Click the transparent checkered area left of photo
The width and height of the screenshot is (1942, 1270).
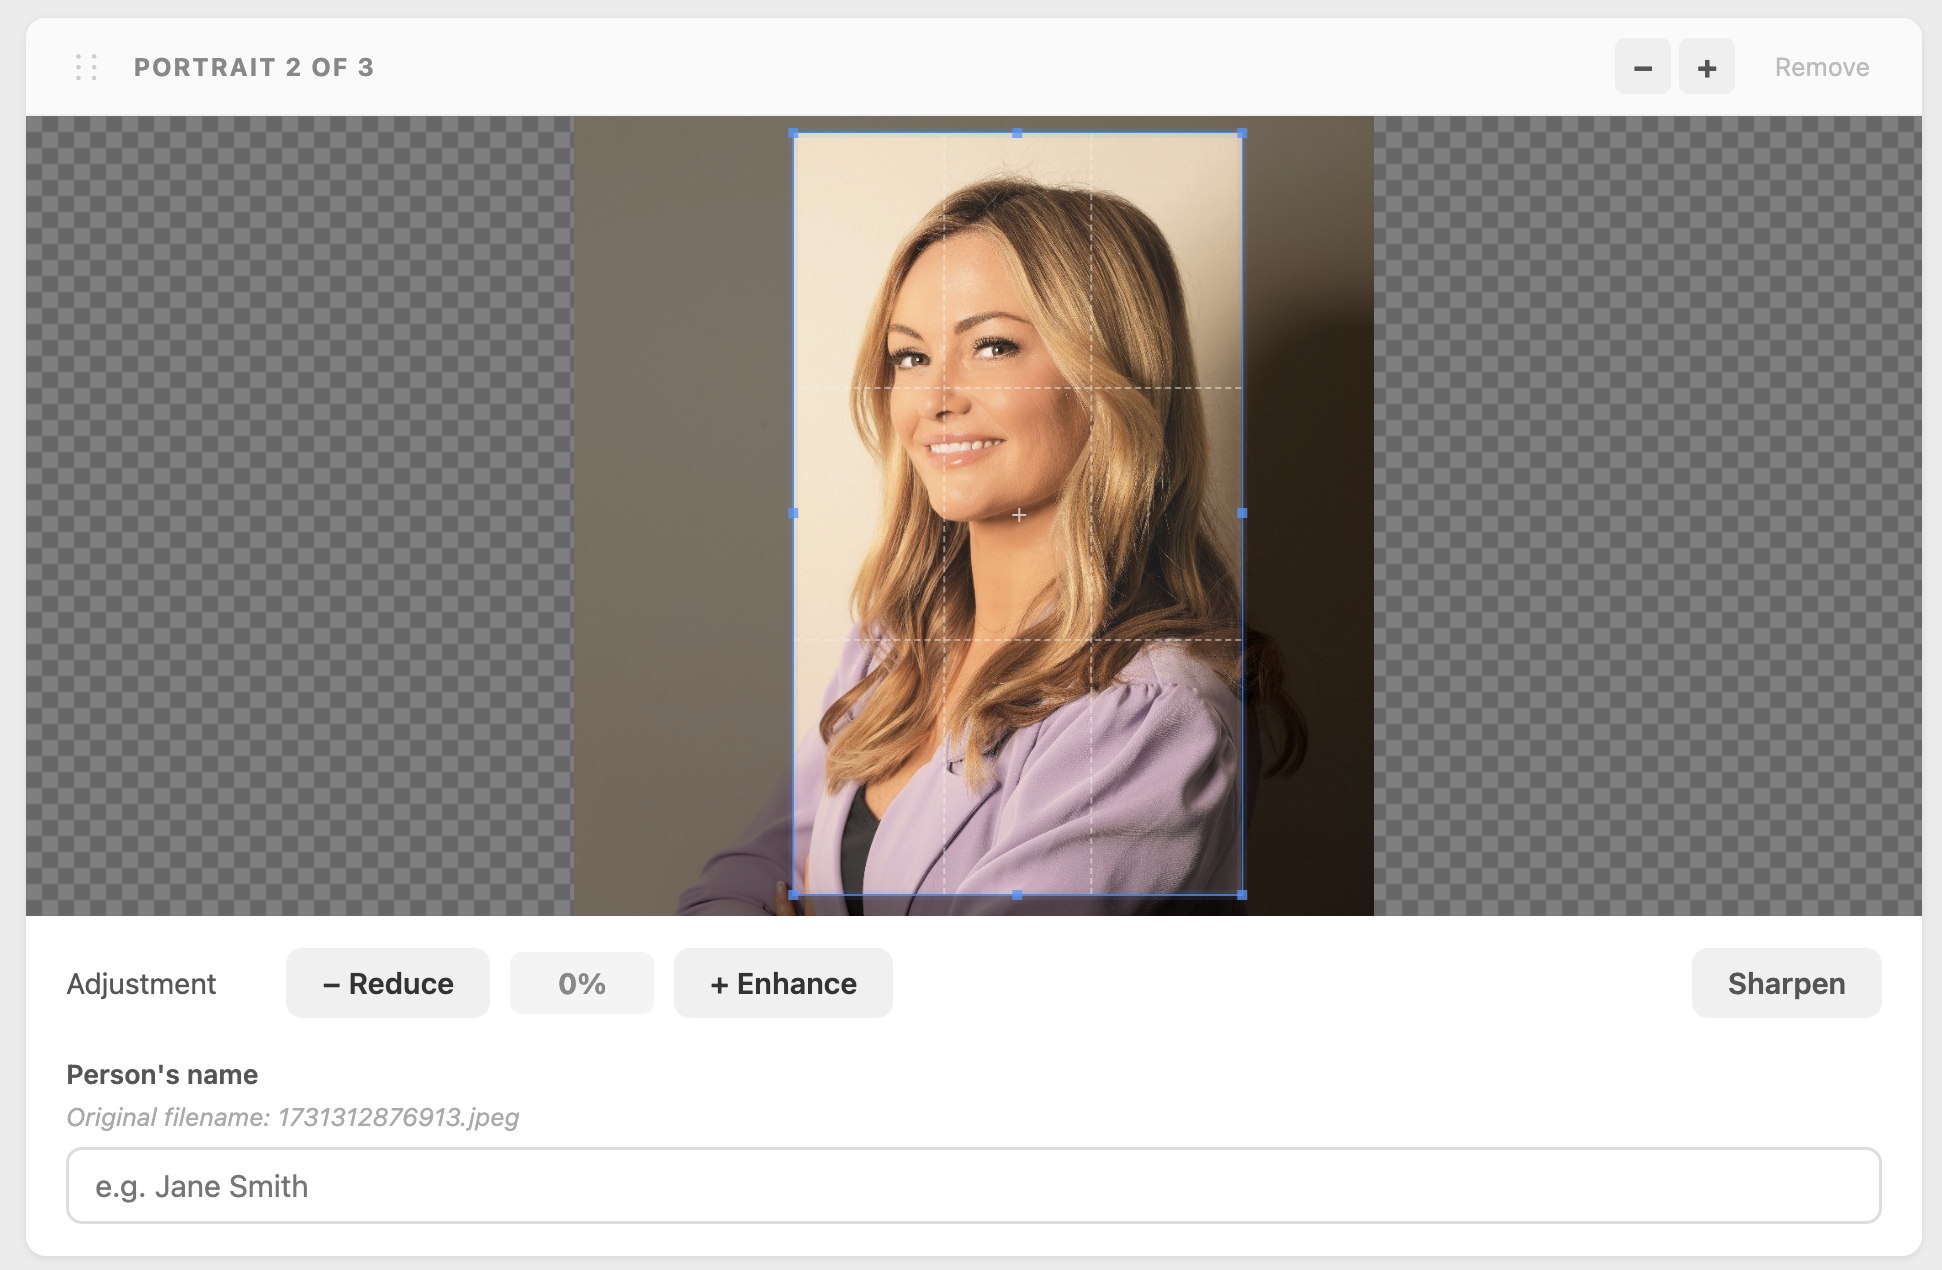[x=299, y=515]
